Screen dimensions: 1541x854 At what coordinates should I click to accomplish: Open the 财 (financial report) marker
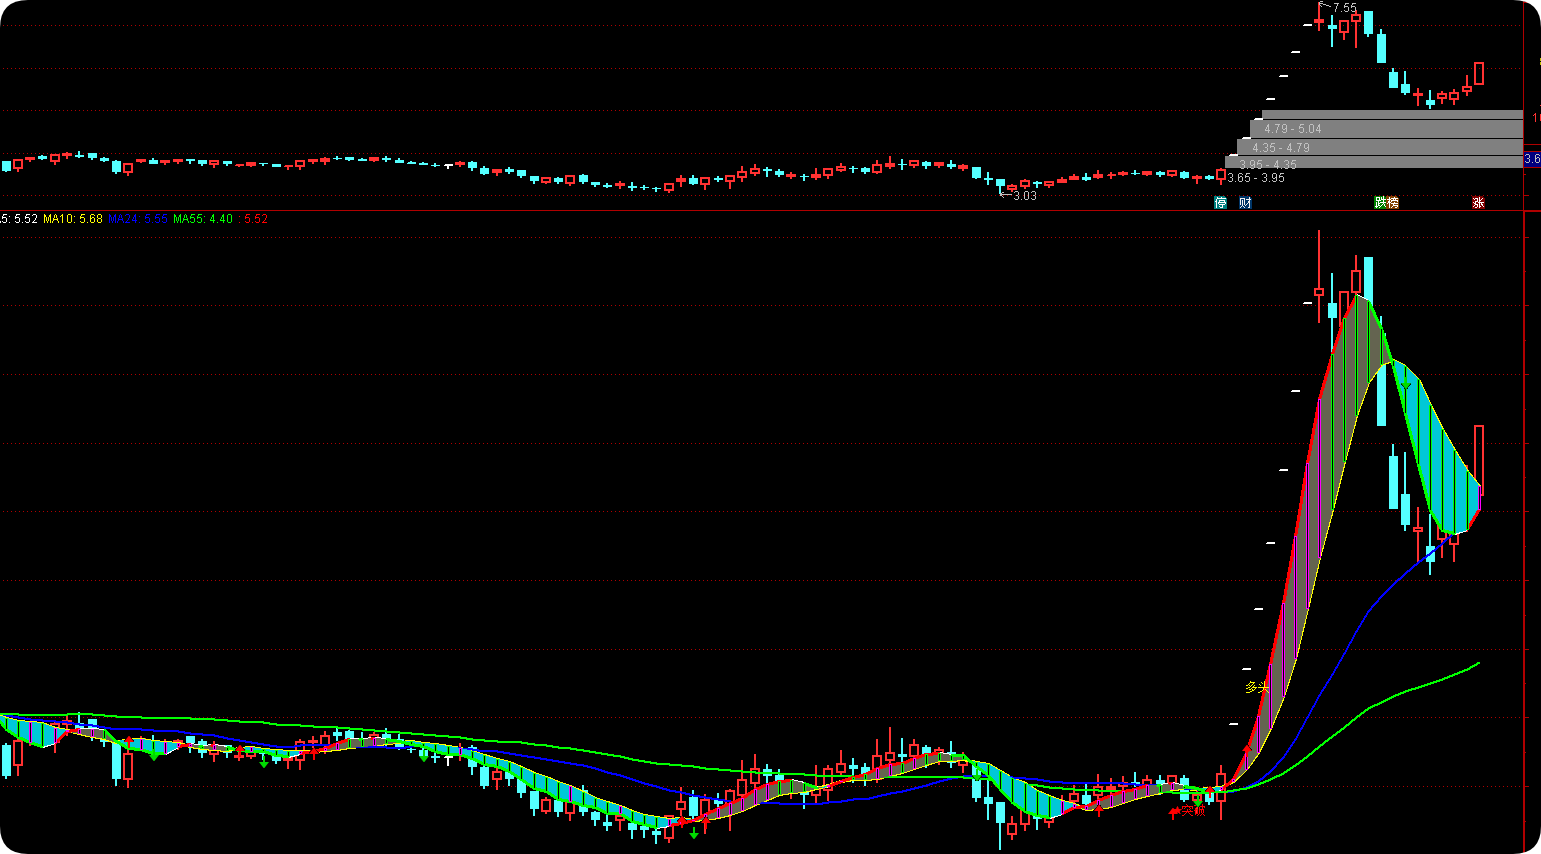click(1245, 203)
